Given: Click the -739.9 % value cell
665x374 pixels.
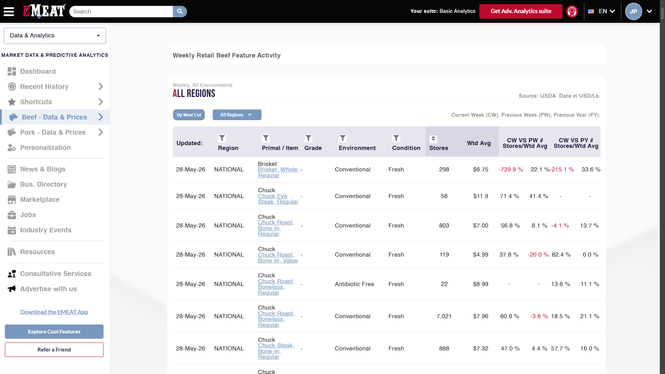Looking at the screenshot, I should pyautogui.click(x=511, y=170).
